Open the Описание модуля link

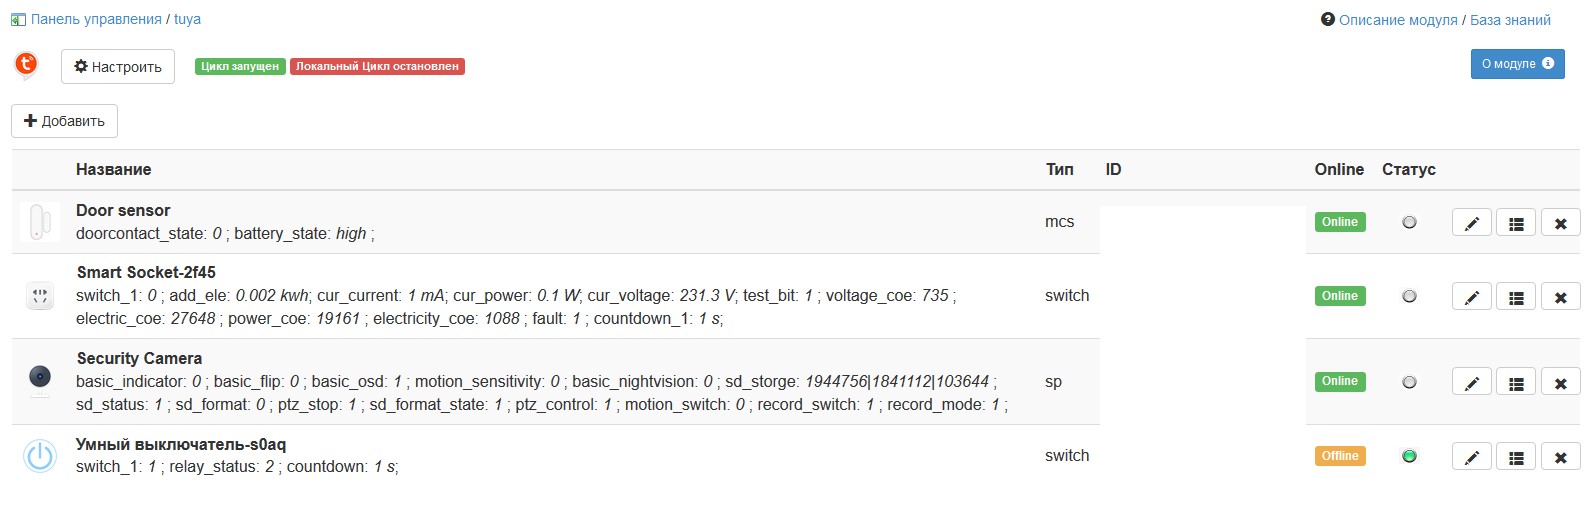pyautogui.click(x=1398, y=20)
